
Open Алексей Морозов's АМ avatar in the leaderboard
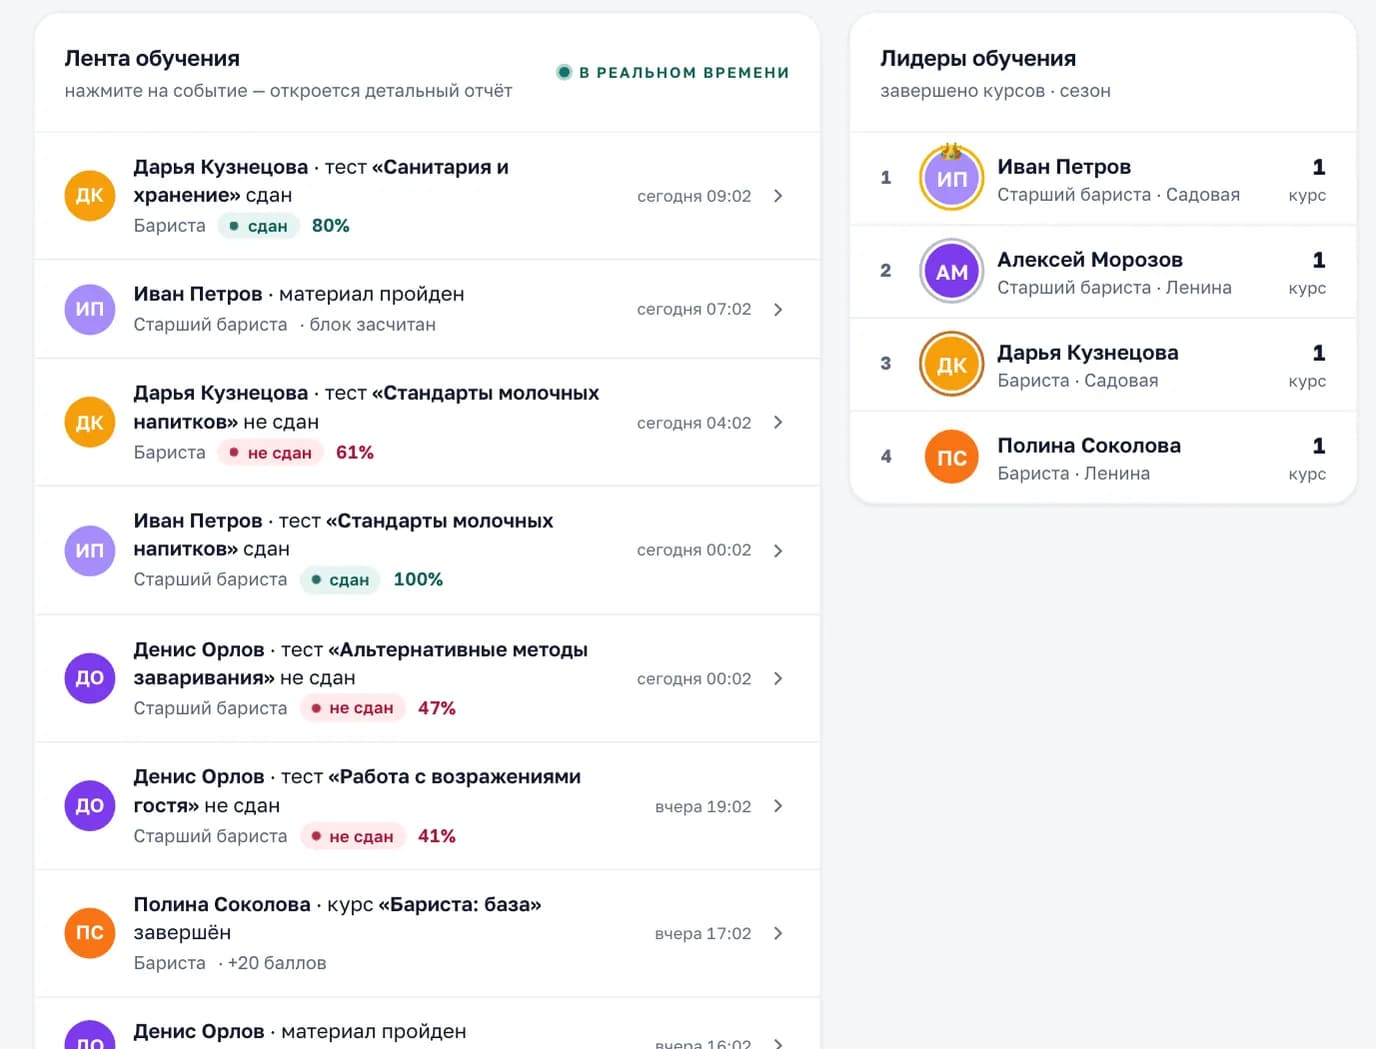[952, 271]
